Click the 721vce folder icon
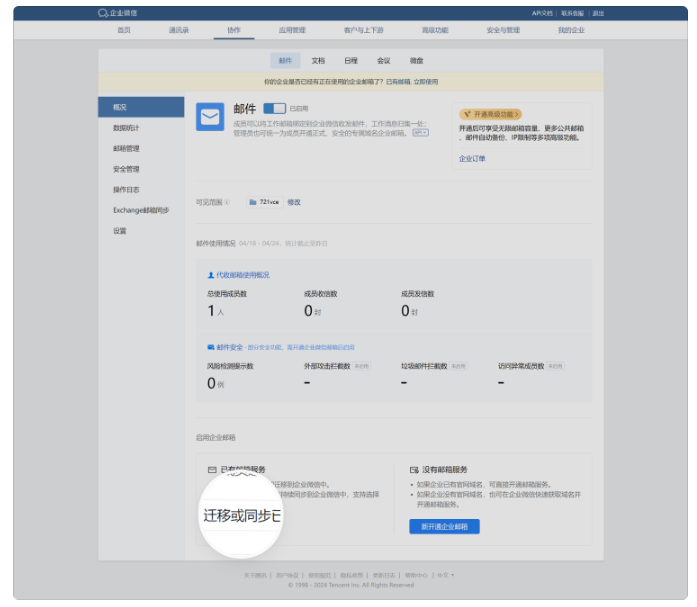This screenshot has width=697, height=607. click(253, 202)
